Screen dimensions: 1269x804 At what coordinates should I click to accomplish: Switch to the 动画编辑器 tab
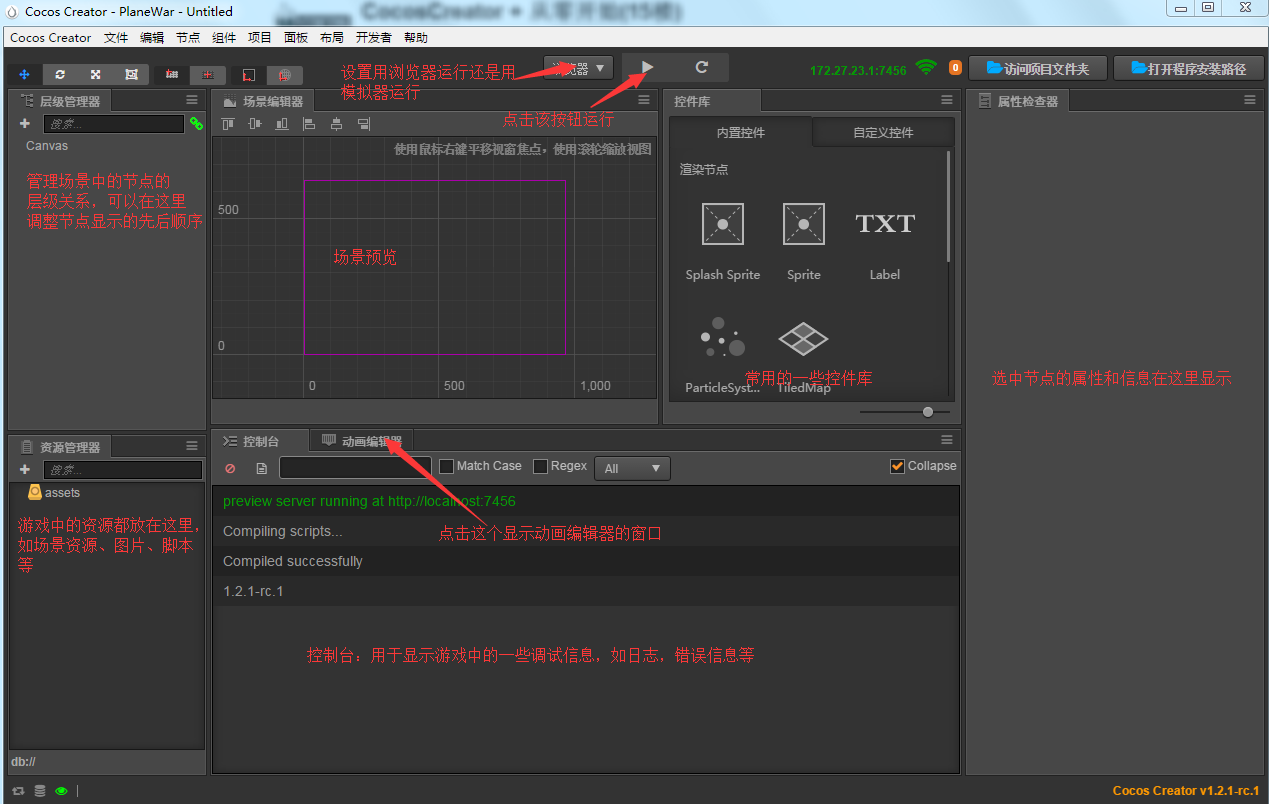click(362, 441)
